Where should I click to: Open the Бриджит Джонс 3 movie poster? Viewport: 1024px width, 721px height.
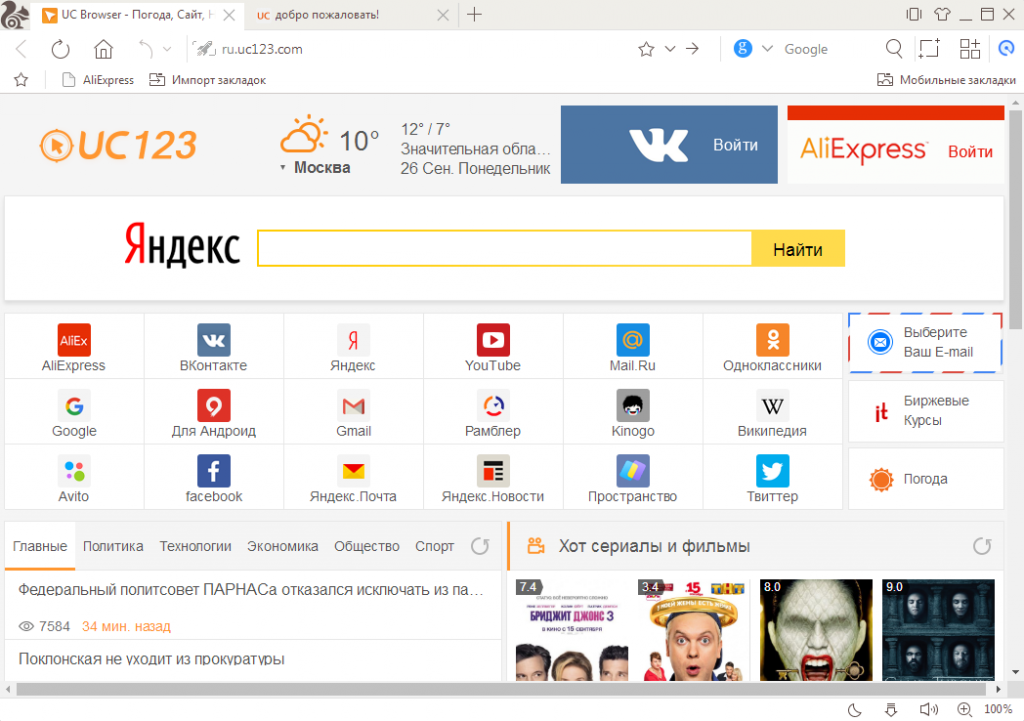571,630
